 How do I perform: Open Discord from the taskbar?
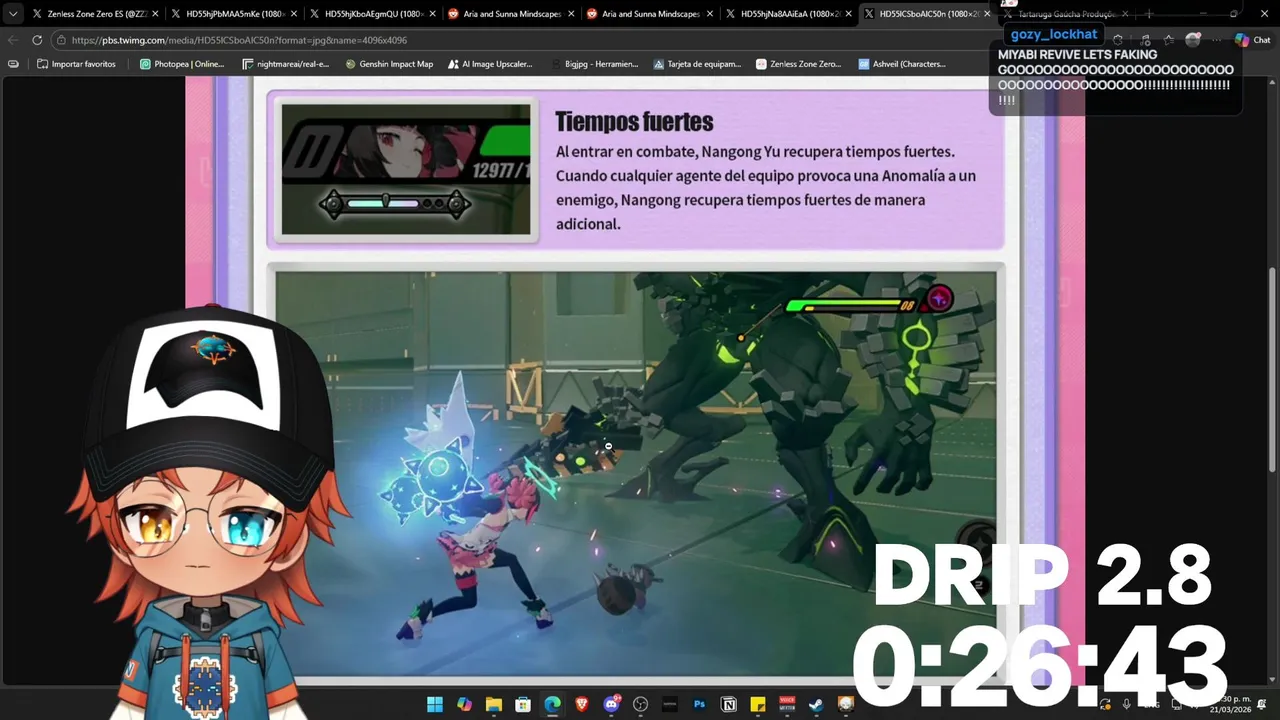tap(611, 704)
